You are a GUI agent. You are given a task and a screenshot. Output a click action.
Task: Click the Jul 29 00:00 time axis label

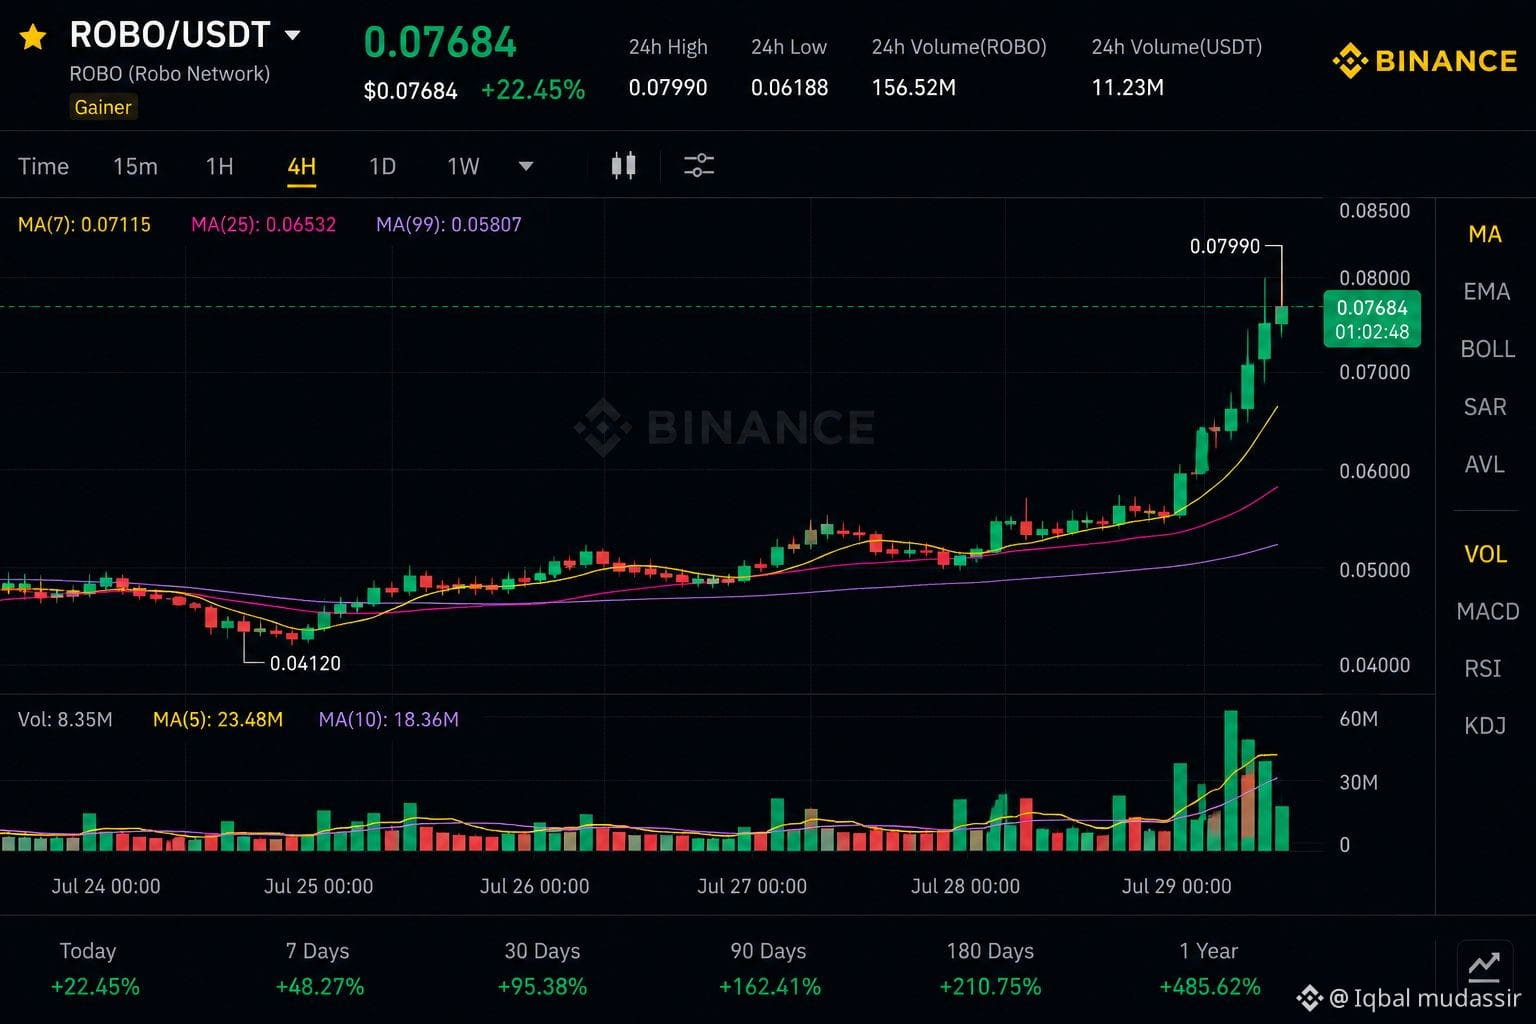tap(1177, 886)
